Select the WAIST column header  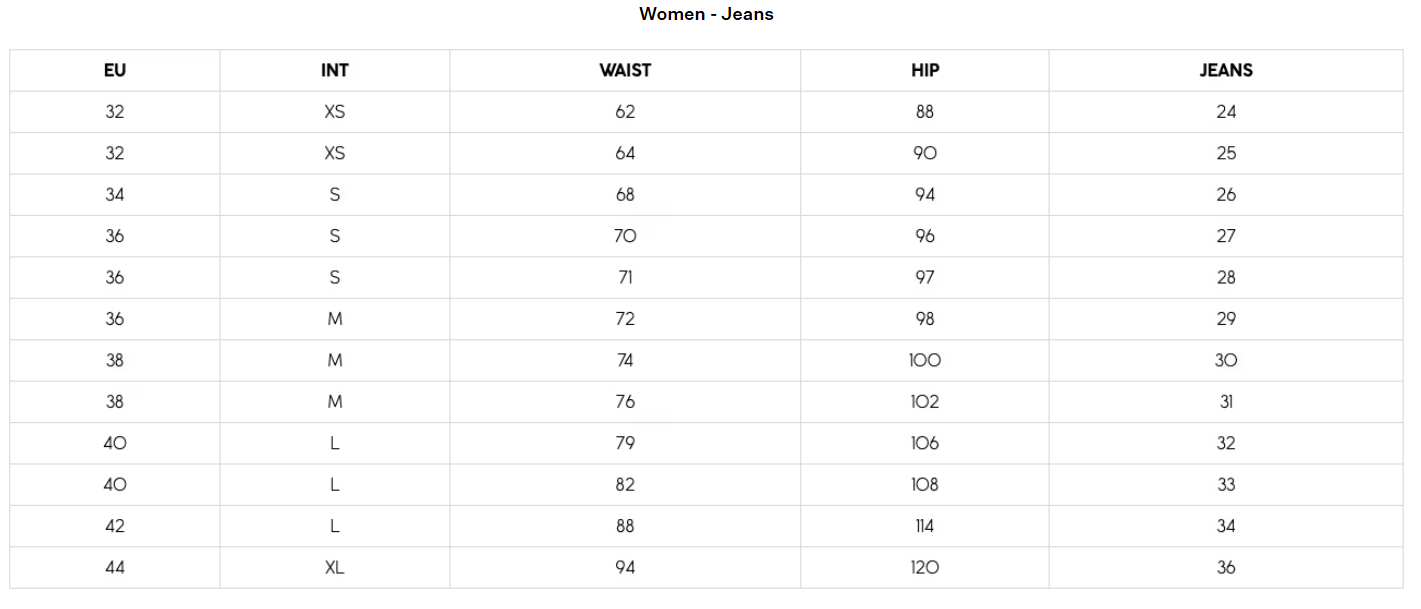click(625, 70)
